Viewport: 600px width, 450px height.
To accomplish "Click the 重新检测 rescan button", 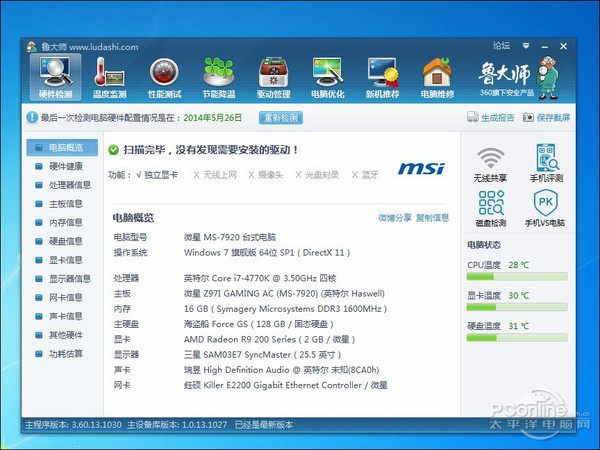I will 281,117.
